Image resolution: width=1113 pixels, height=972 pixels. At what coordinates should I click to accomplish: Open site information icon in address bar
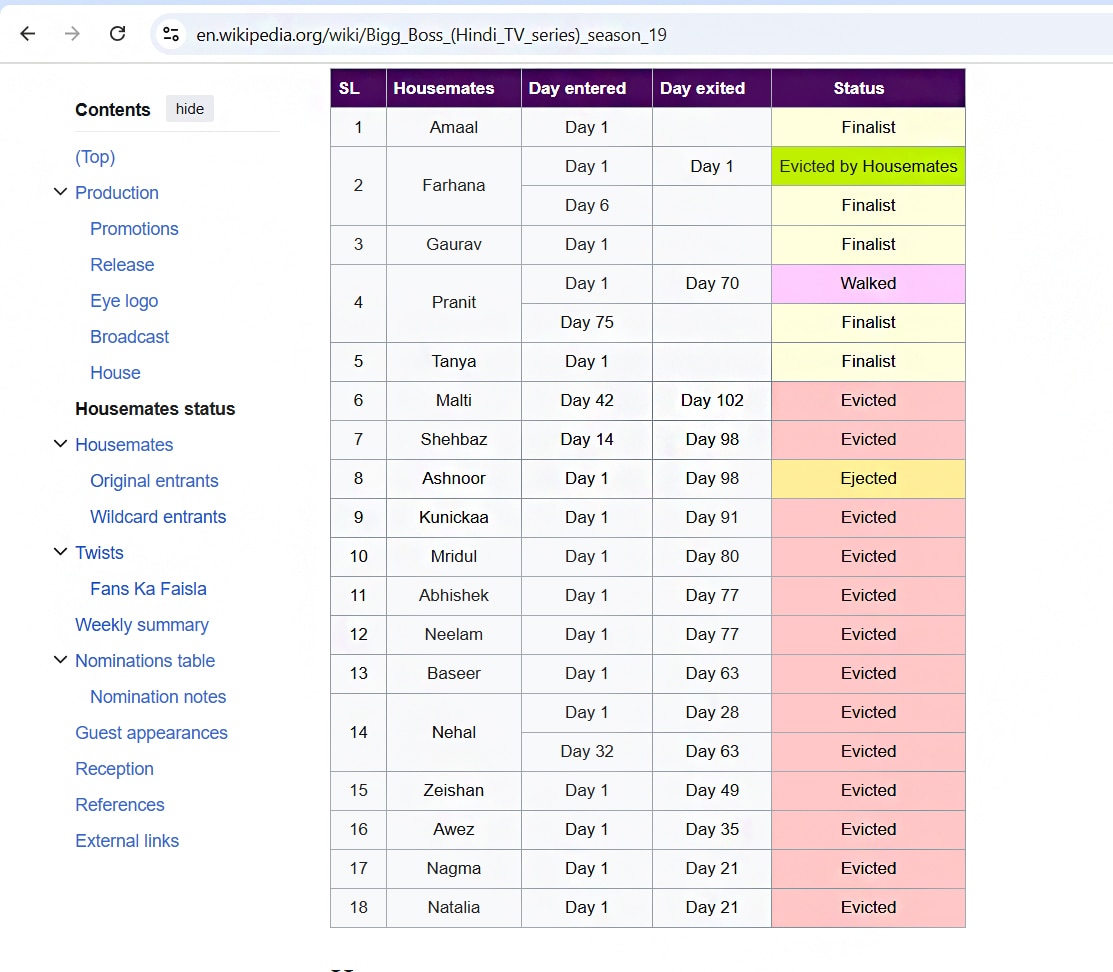(x=171, y=34)
